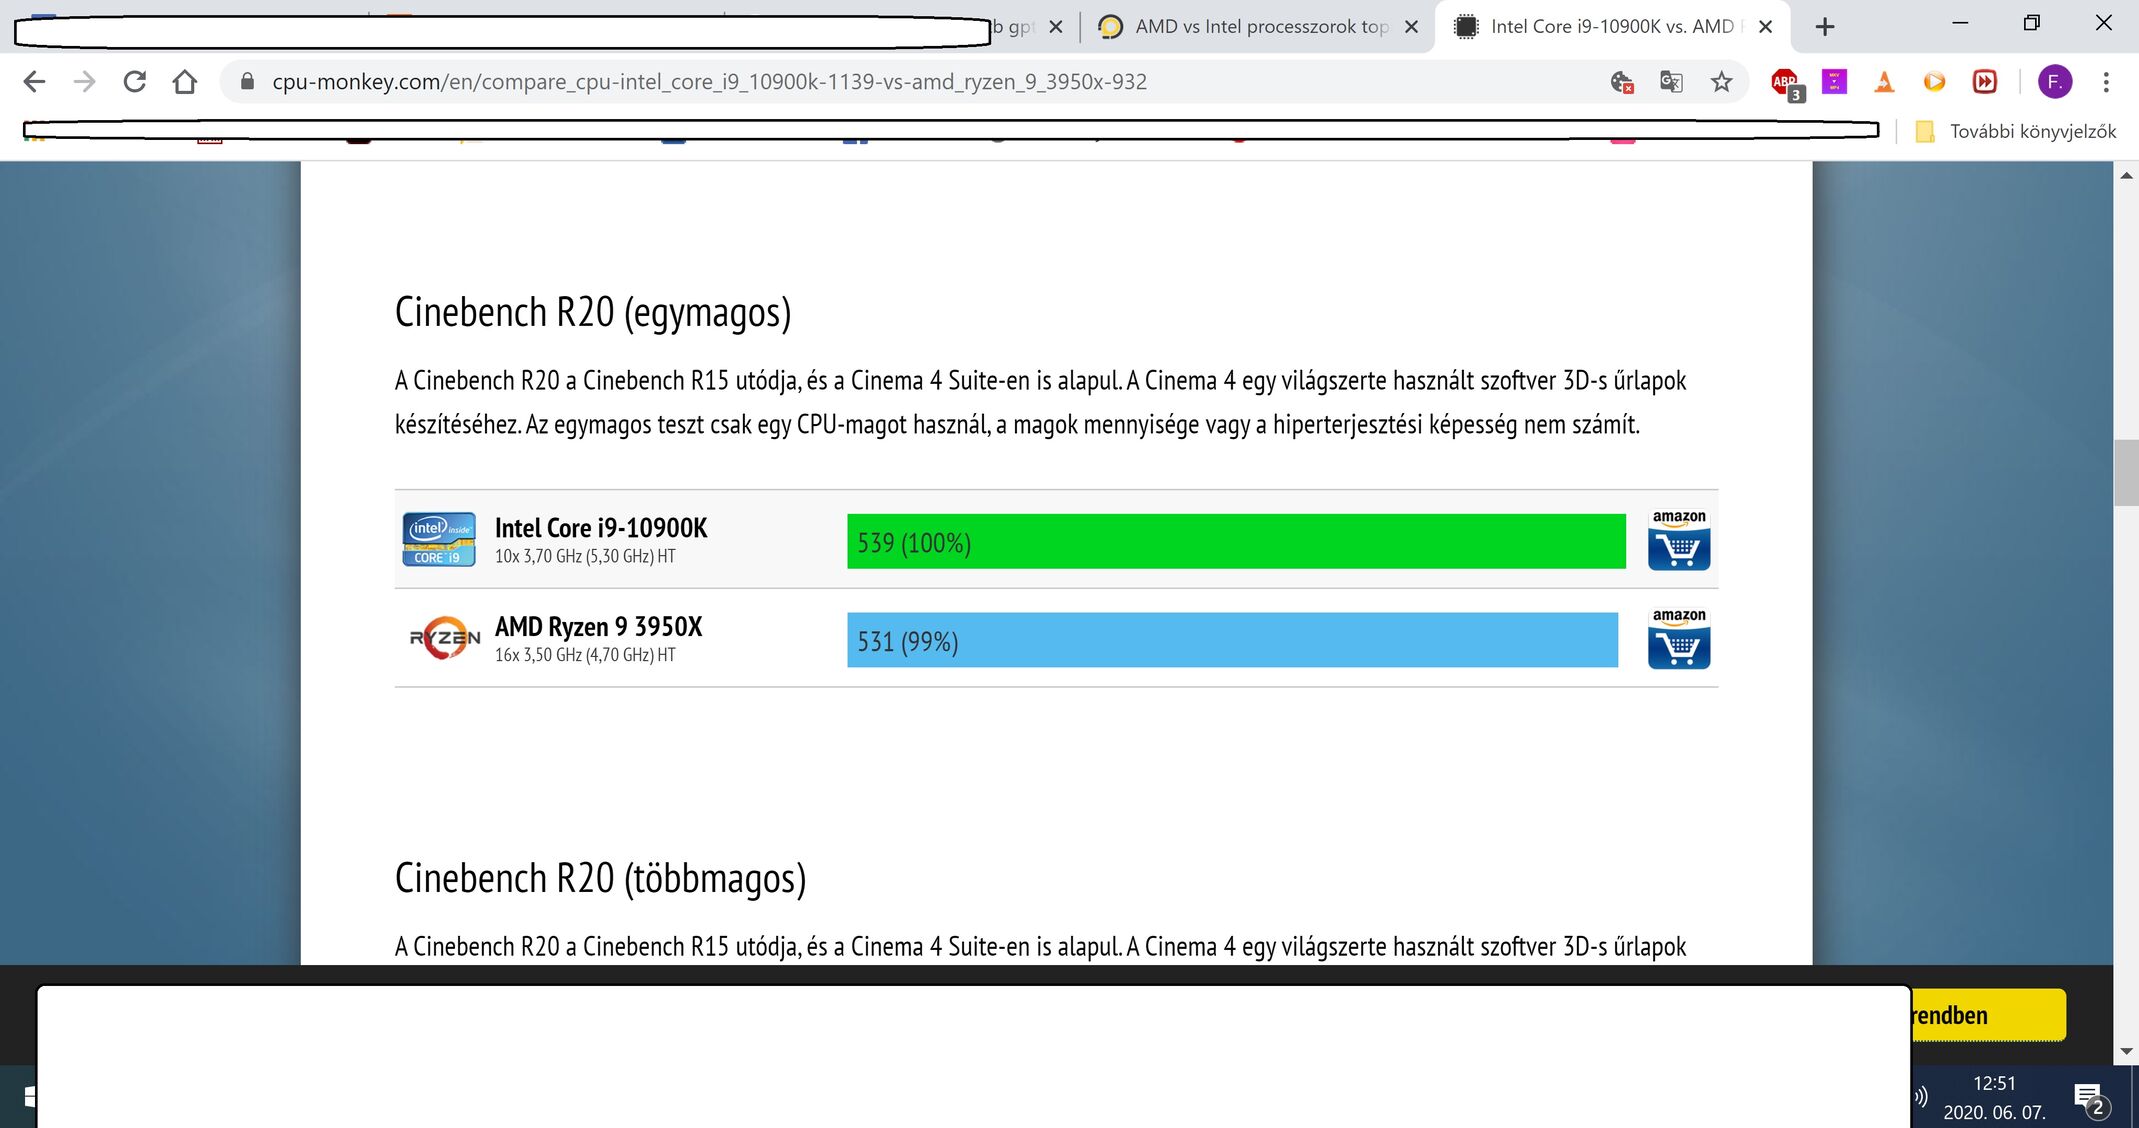
Task: Open the taskbar volume icon
Action: pos(1920,1097)
